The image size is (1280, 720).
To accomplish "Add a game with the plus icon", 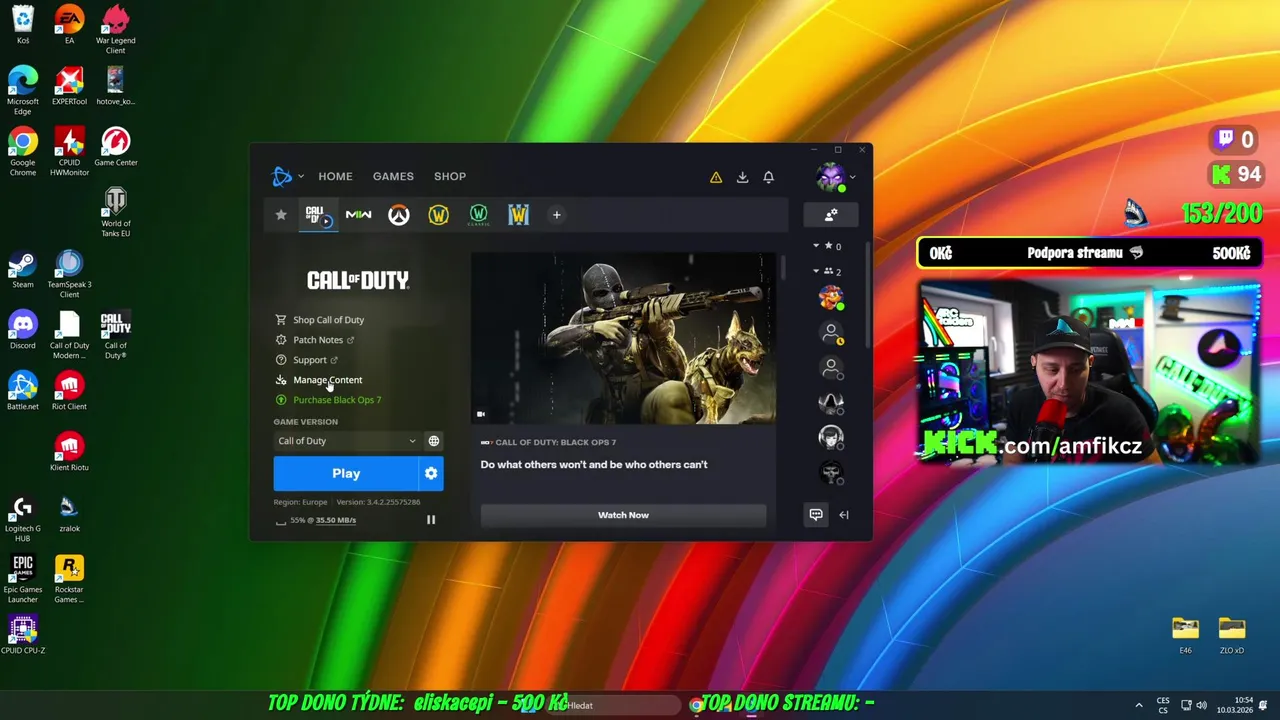I will pos(557,215).
